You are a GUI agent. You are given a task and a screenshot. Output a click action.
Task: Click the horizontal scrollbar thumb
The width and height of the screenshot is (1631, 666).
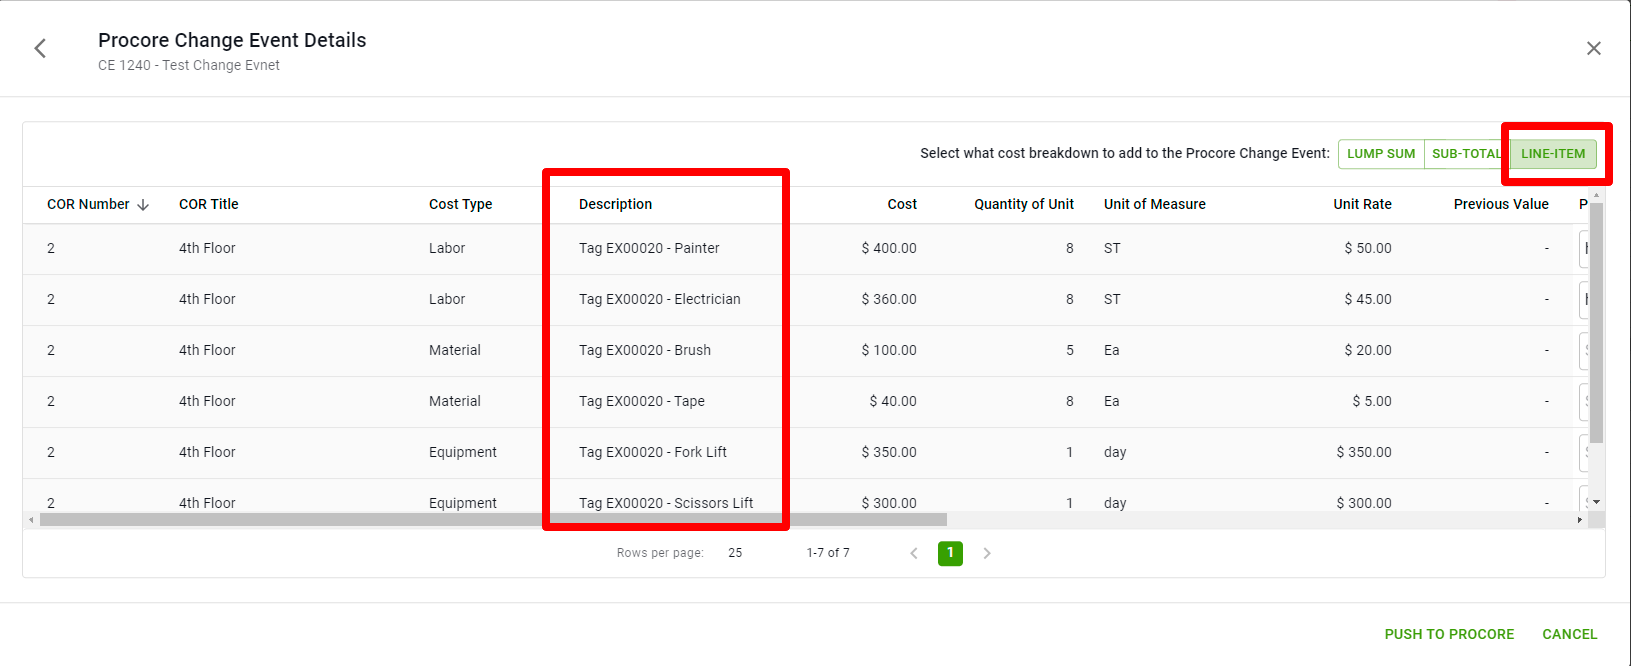tap(492, 520)
